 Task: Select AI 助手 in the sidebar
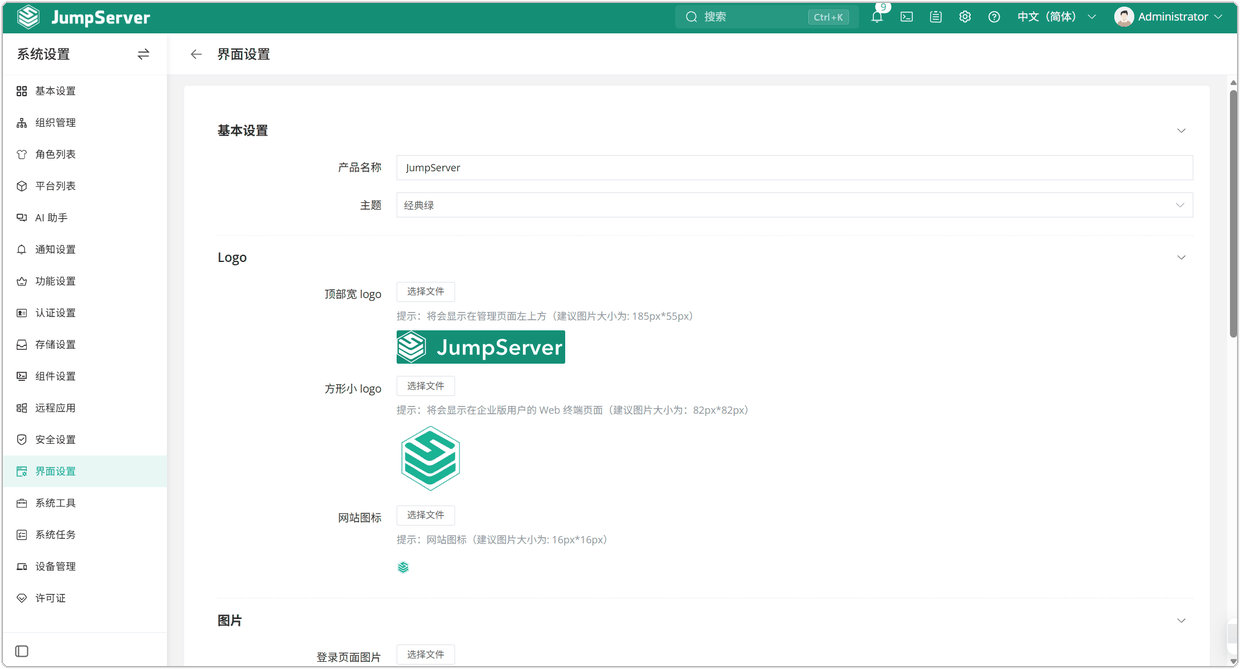84,218
